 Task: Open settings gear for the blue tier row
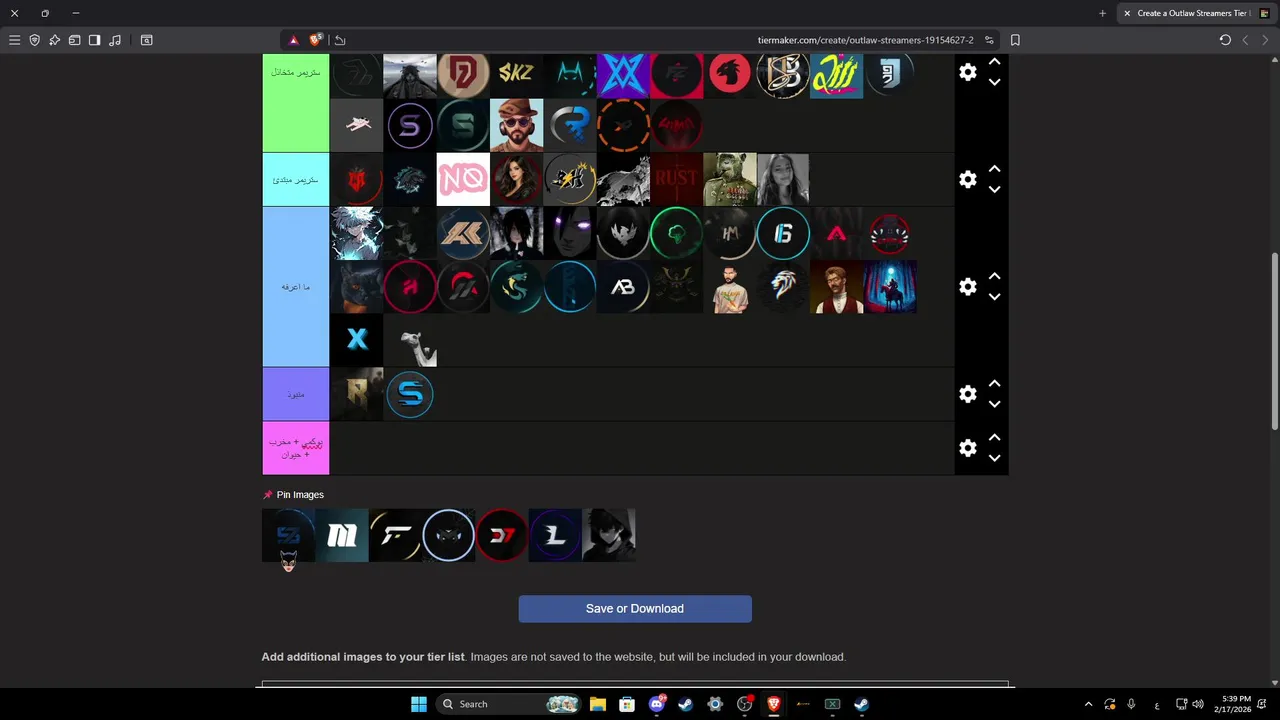[x=967, y=287]
